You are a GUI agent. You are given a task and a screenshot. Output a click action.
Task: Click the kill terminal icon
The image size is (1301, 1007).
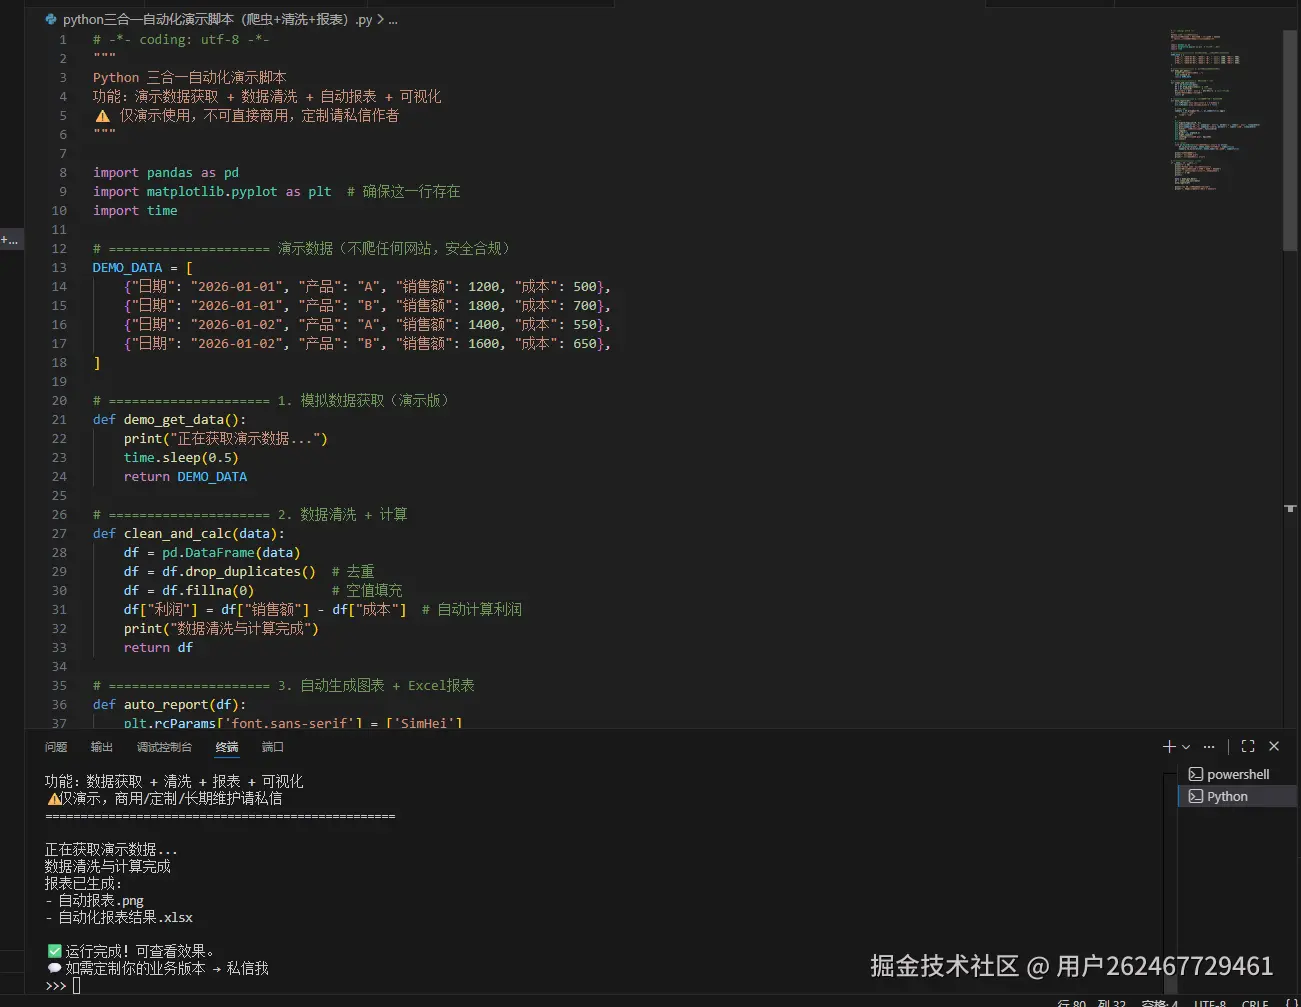coord(1274,745)
